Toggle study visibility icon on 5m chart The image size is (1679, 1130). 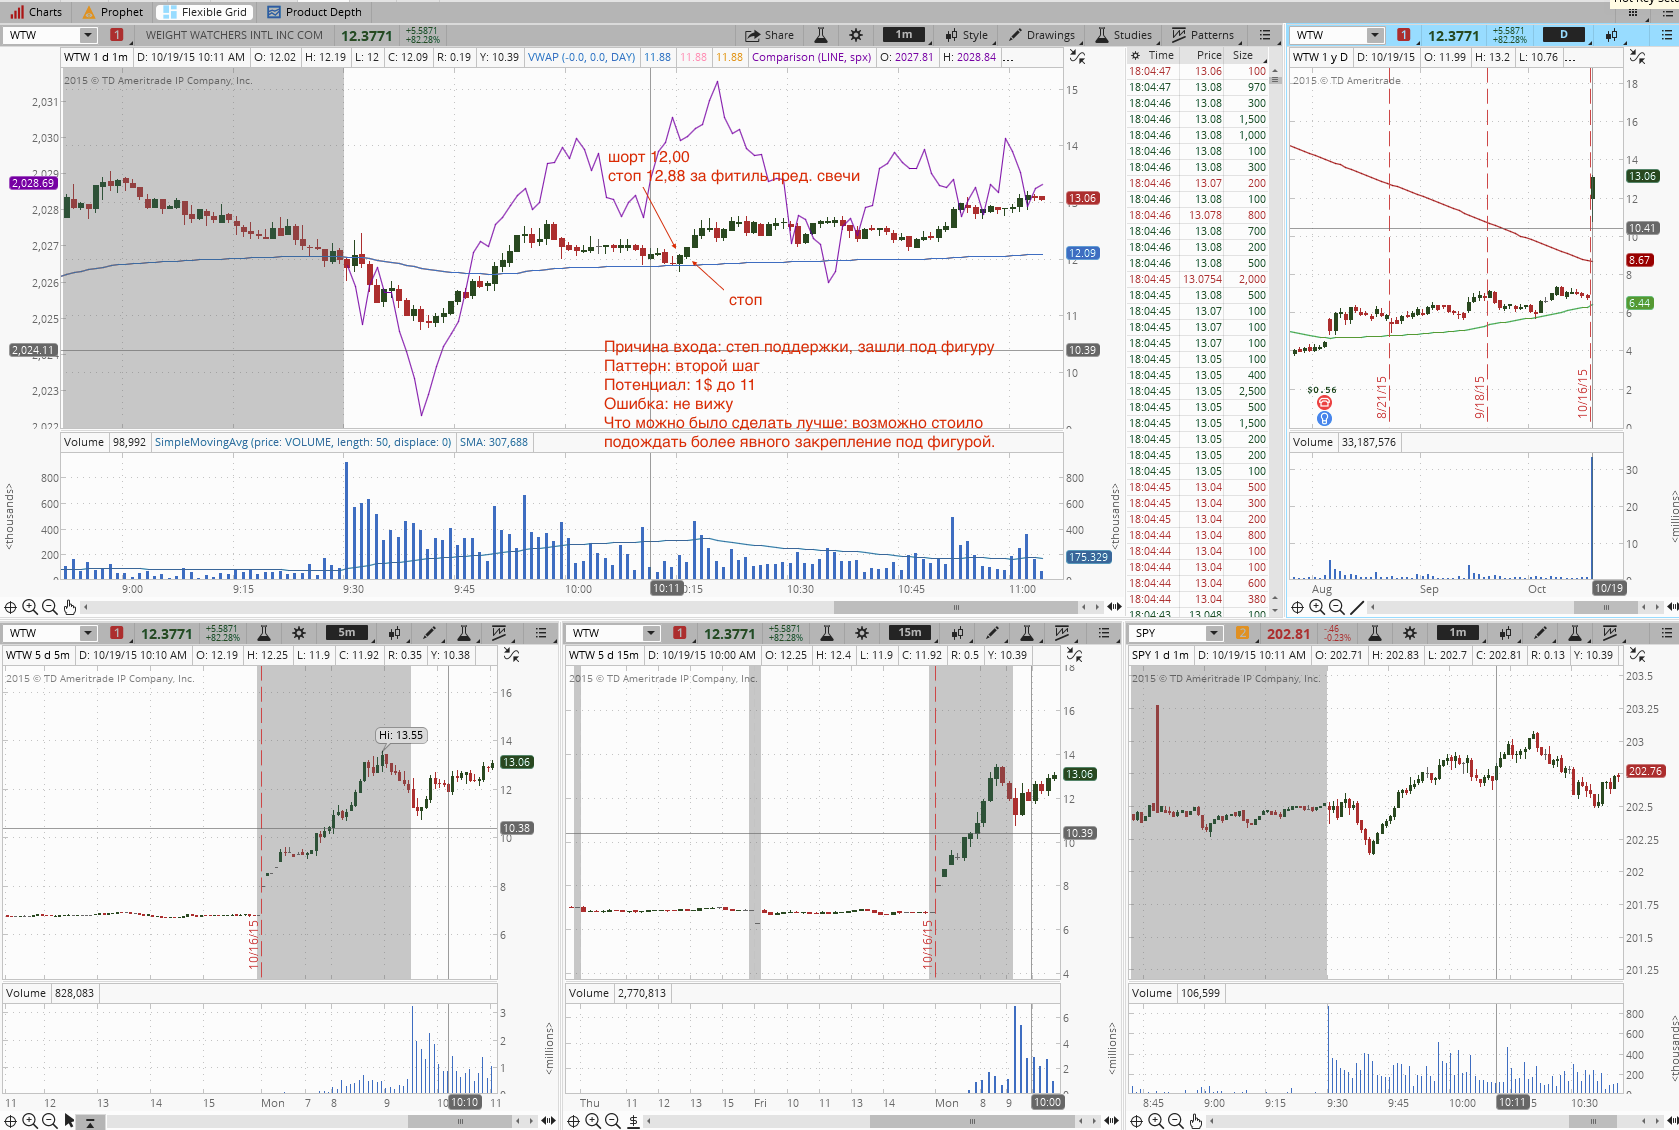pyautogui.click(x=511, y=655)
